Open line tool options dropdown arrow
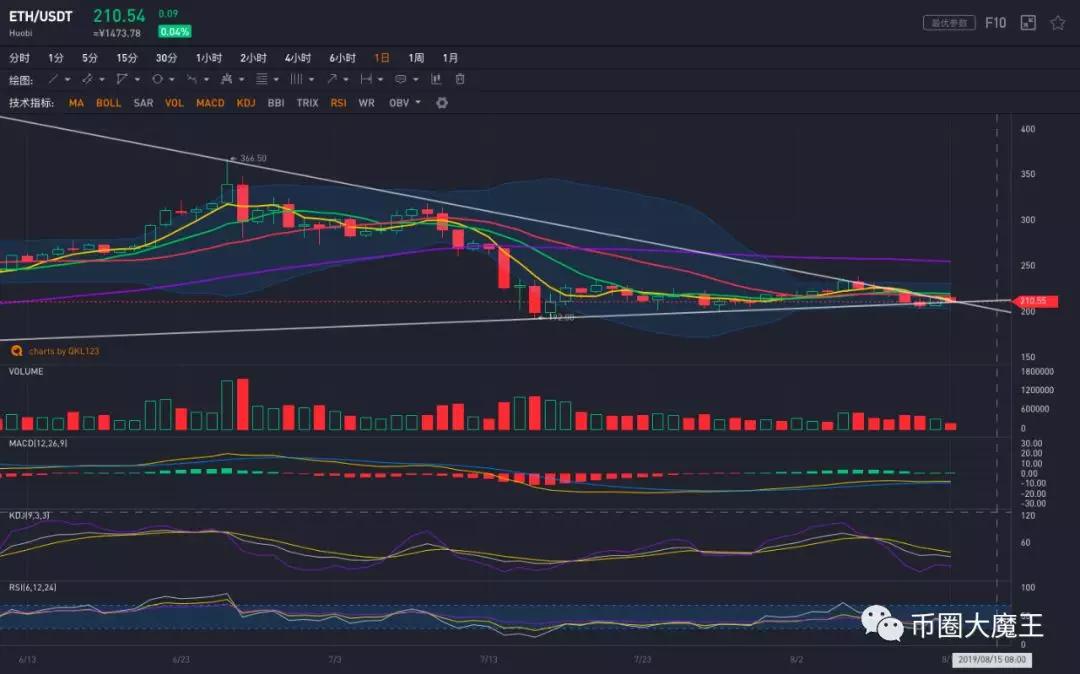 coord(68,80)
